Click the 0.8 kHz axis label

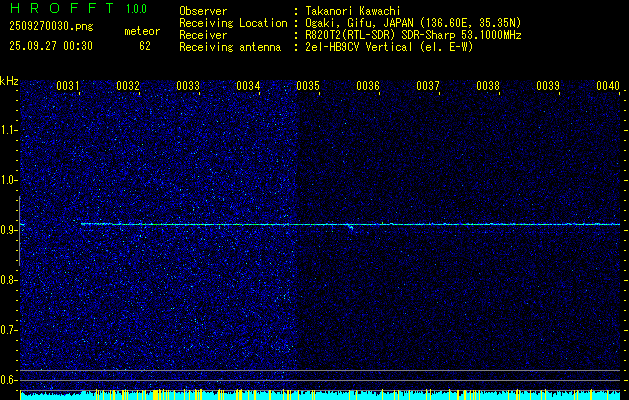[x=8, y=280]
